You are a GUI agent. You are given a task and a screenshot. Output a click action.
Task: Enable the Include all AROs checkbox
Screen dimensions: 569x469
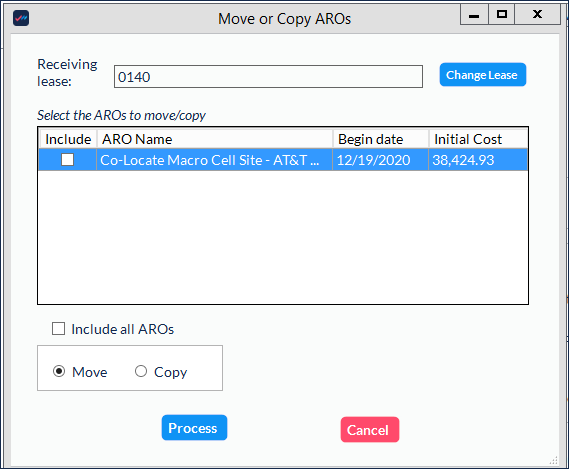58,329
